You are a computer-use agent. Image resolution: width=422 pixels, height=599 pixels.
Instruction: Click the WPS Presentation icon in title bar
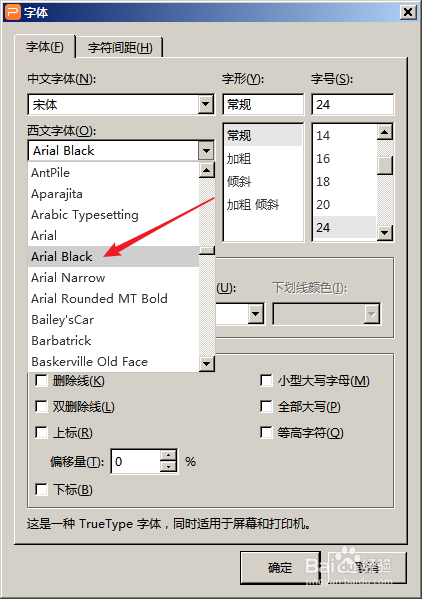click(x=12, y=12)
